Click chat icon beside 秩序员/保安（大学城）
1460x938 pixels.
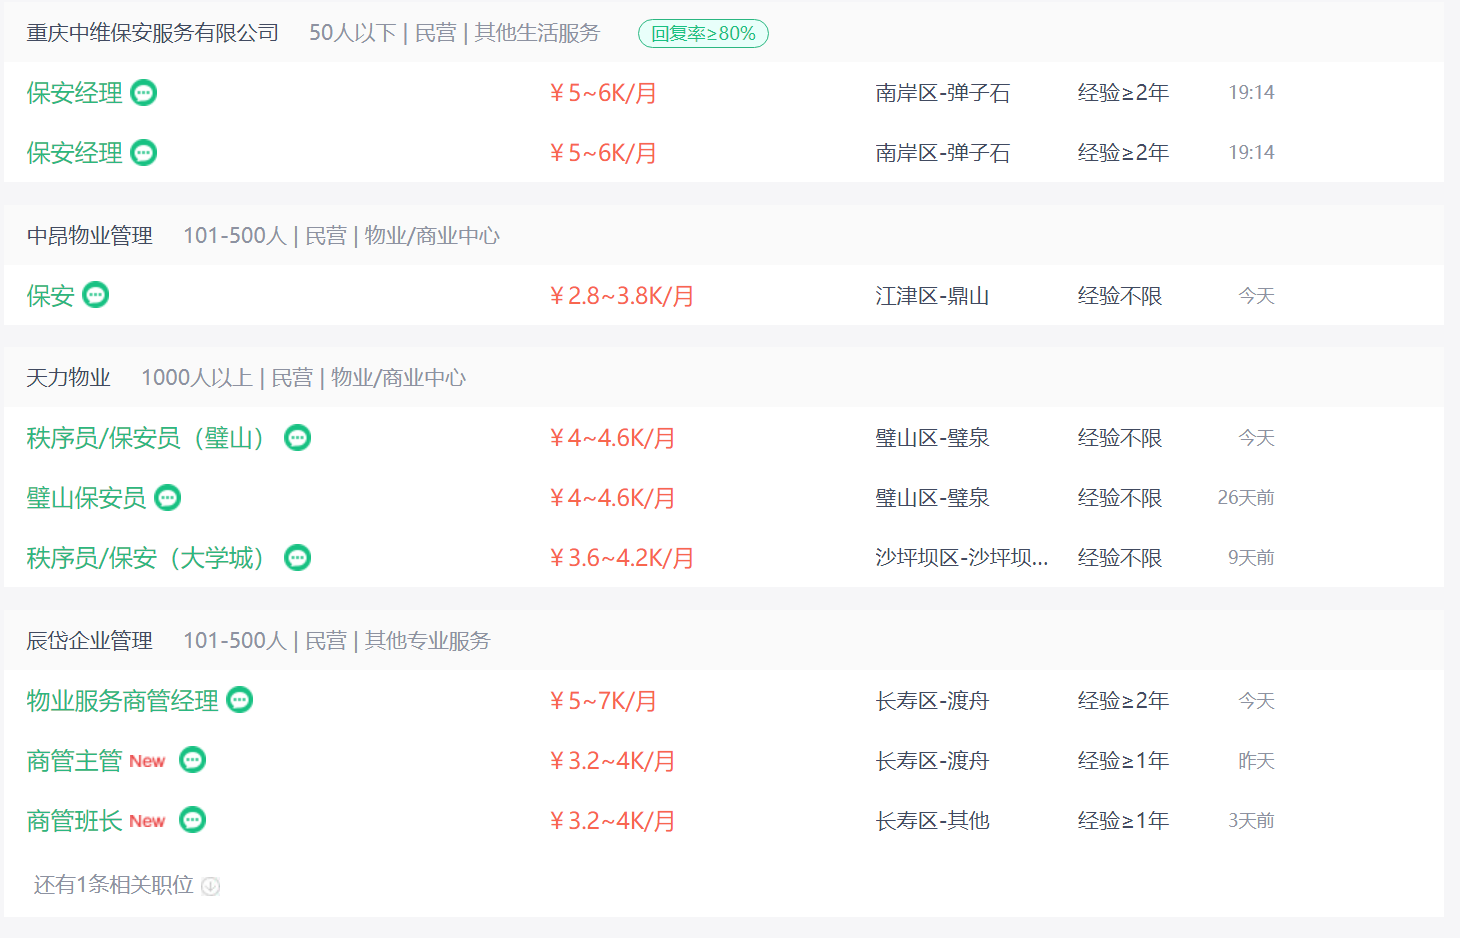pyautogui.click(x=298, y=558)
